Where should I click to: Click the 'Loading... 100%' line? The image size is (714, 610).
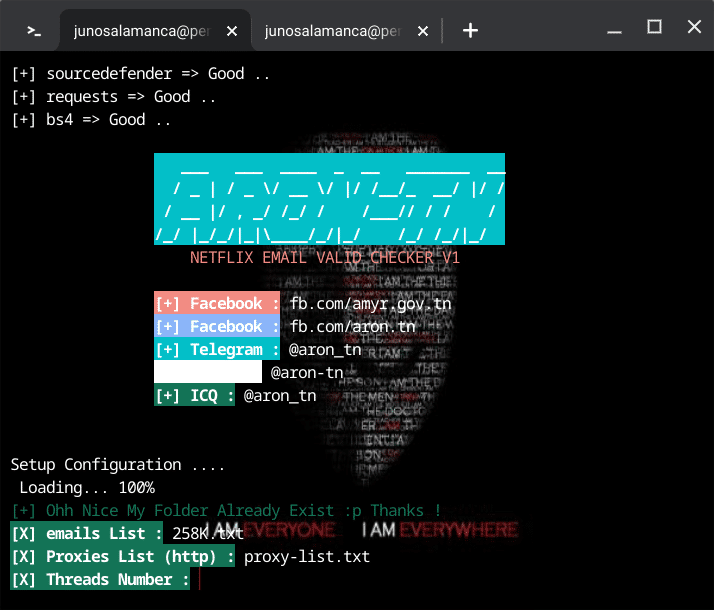click(87, 488)
